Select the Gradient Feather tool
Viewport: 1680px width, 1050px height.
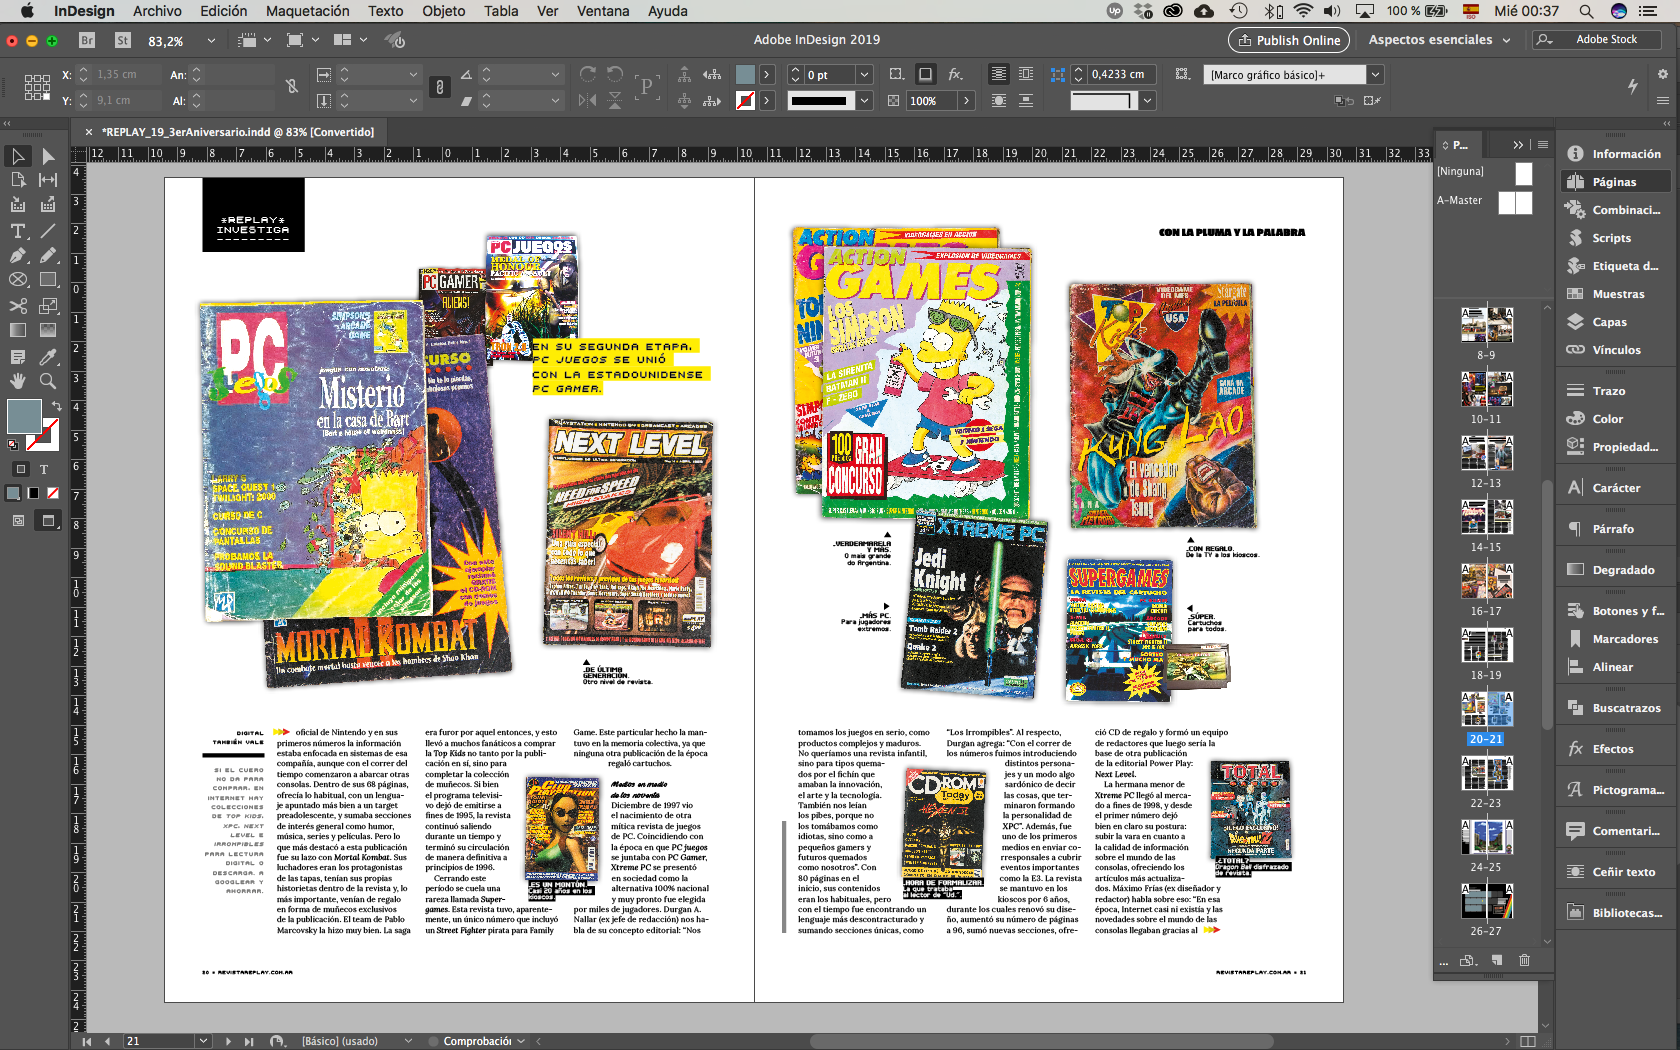tap(48, 331)
